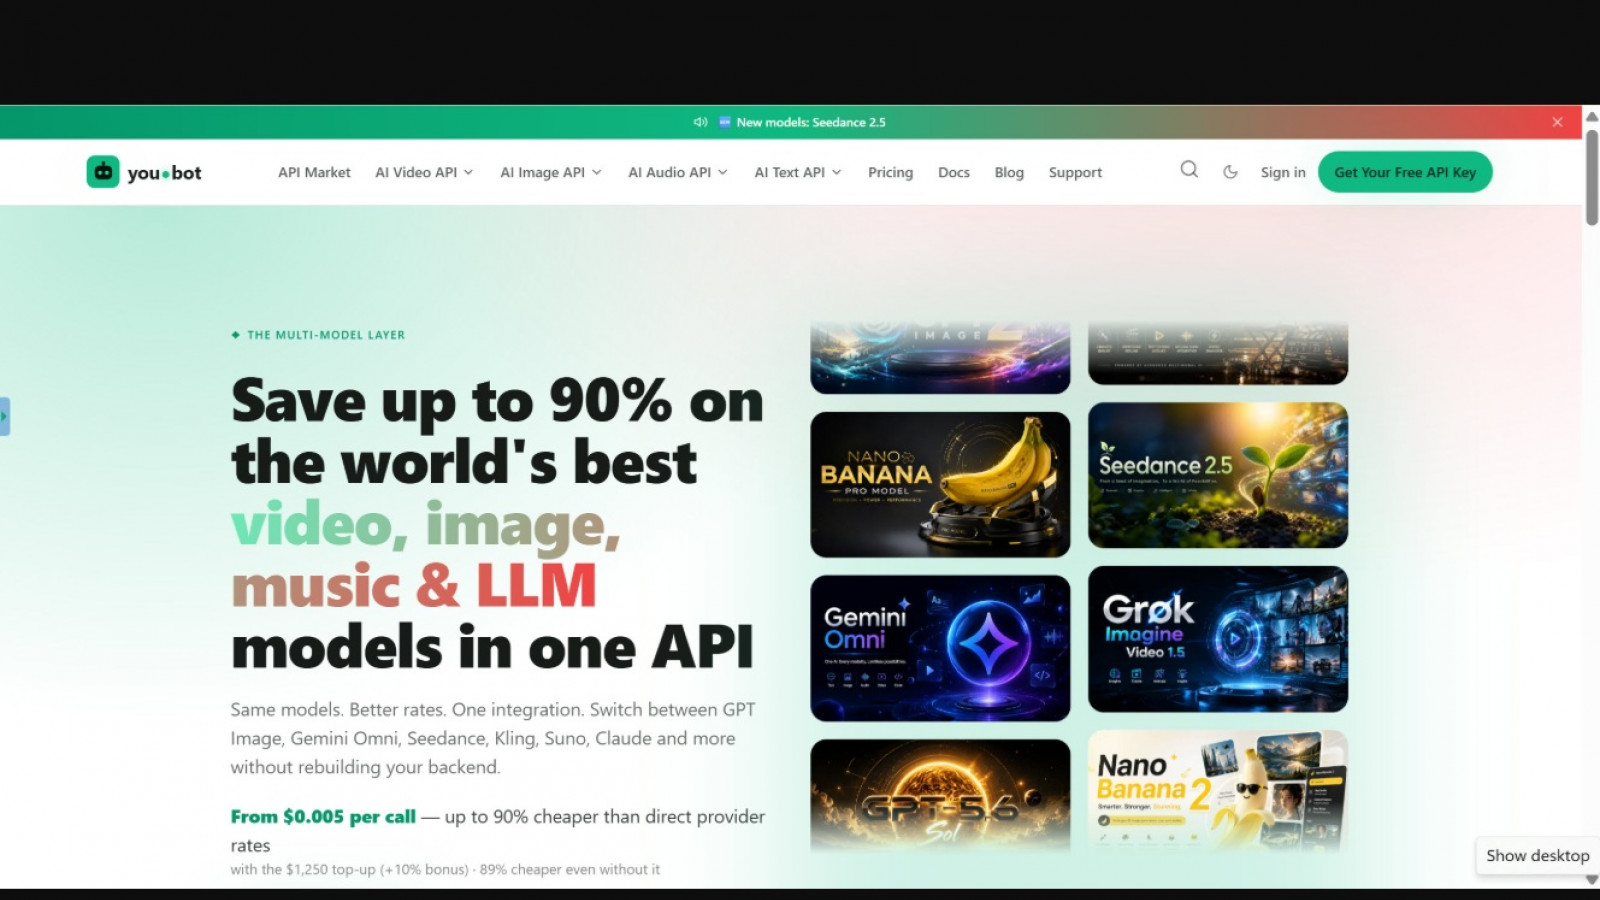Click the "THE MULTI-MODEL LAYER" label
The width and height of the screenshot is (1600, 900).
(x=326, y=335)
